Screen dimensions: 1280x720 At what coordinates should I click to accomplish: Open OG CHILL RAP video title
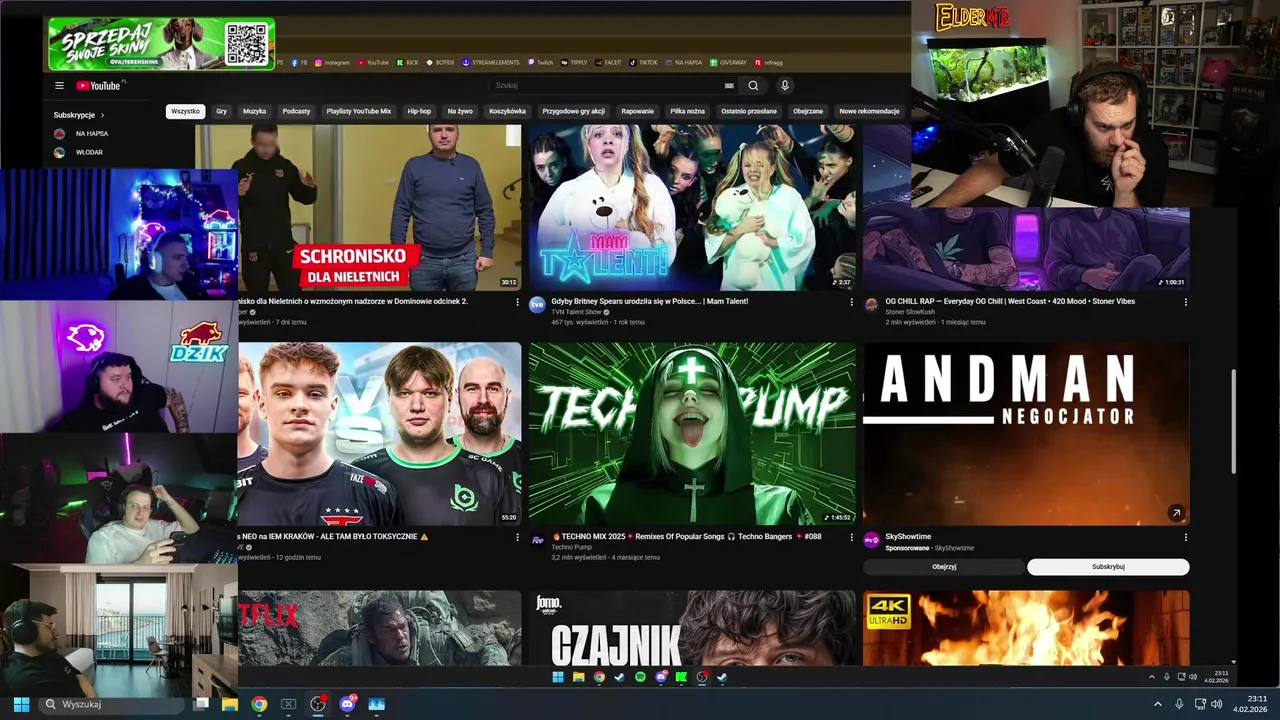click(1010, 301)
